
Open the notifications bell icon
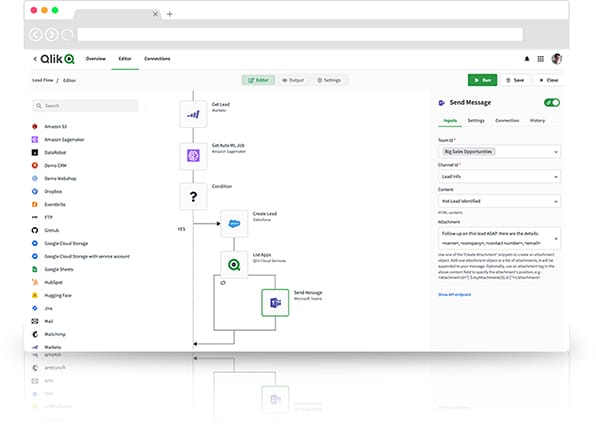tap(527, 59)
